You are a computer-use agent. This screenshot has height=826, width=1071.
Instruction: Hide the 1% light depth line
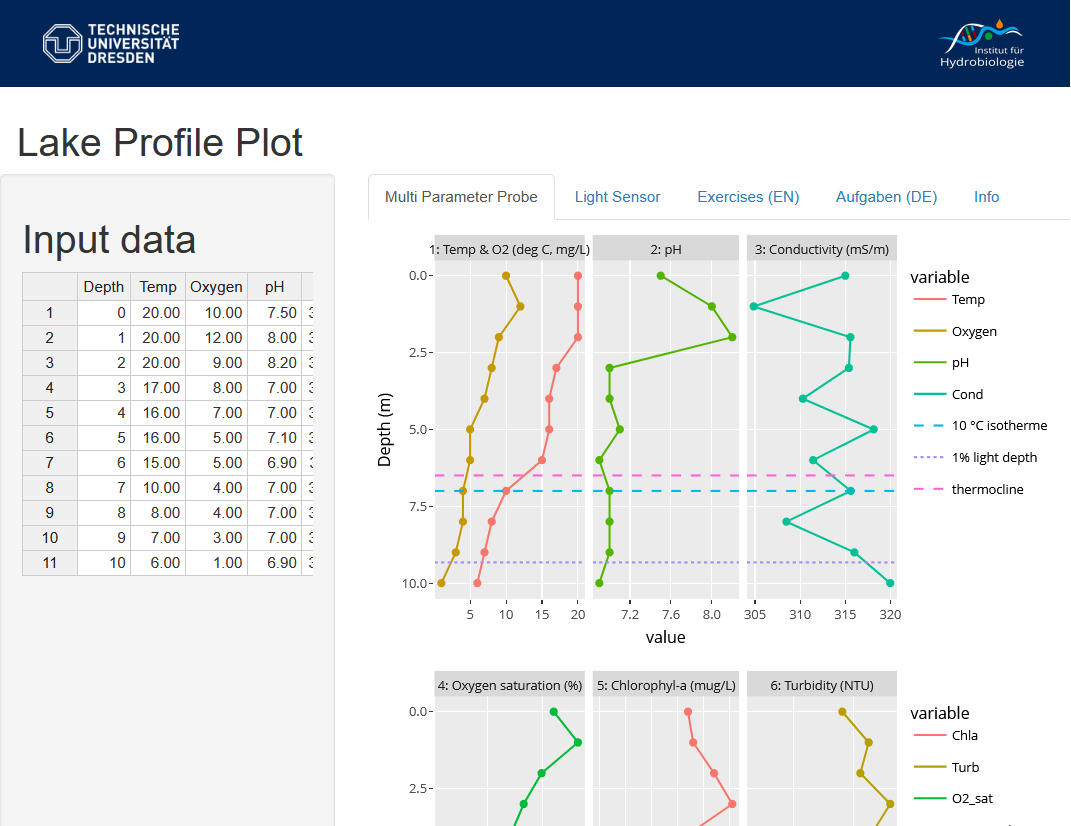tap(993, 458)
